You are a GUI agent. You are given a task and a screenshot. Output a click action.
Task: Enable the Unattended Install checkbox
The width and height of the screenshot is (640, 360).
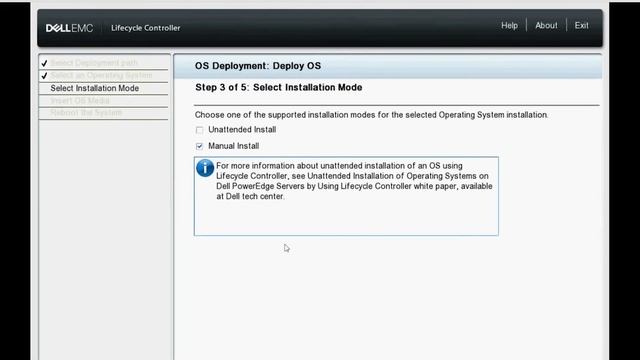tap(199, 130)
